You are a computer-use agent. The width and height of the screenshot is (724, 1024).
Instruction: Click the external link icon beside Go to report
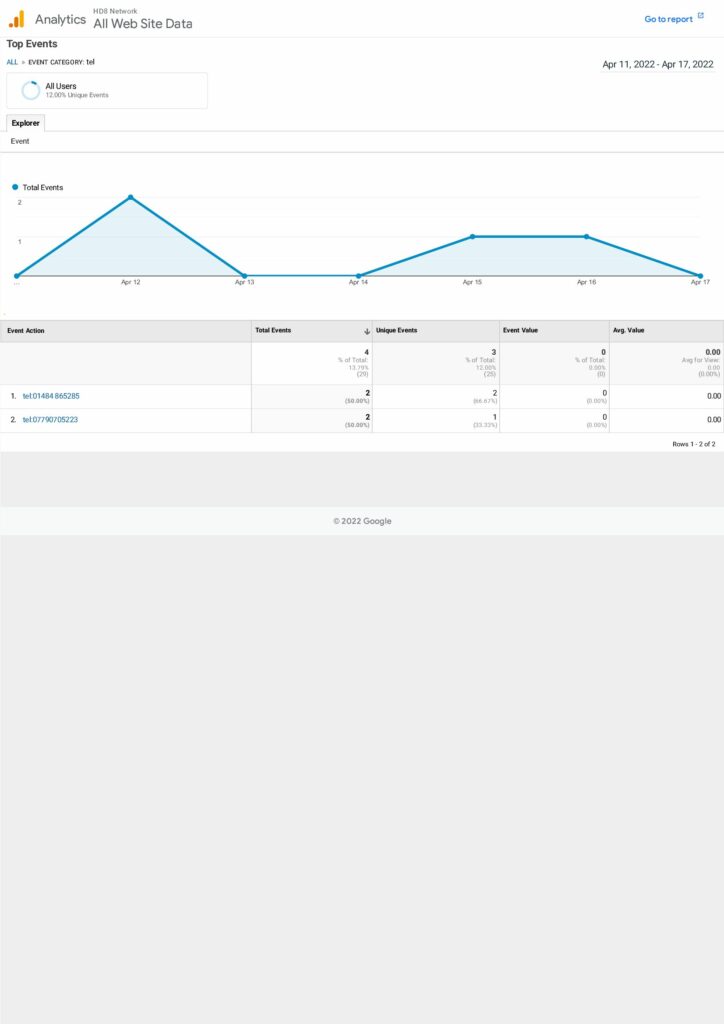pos(701,18)
